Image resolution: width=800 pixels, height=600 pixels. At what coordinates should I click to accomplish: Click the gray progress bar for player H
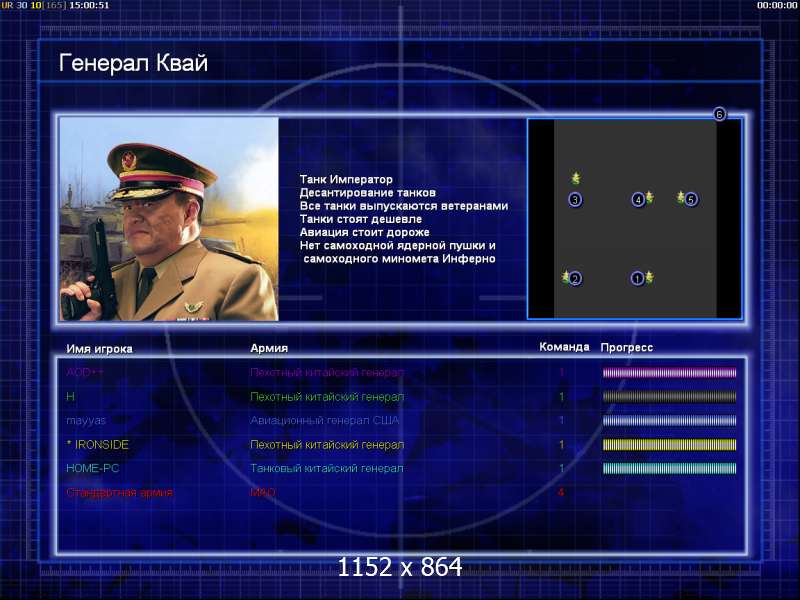[669, 397]
